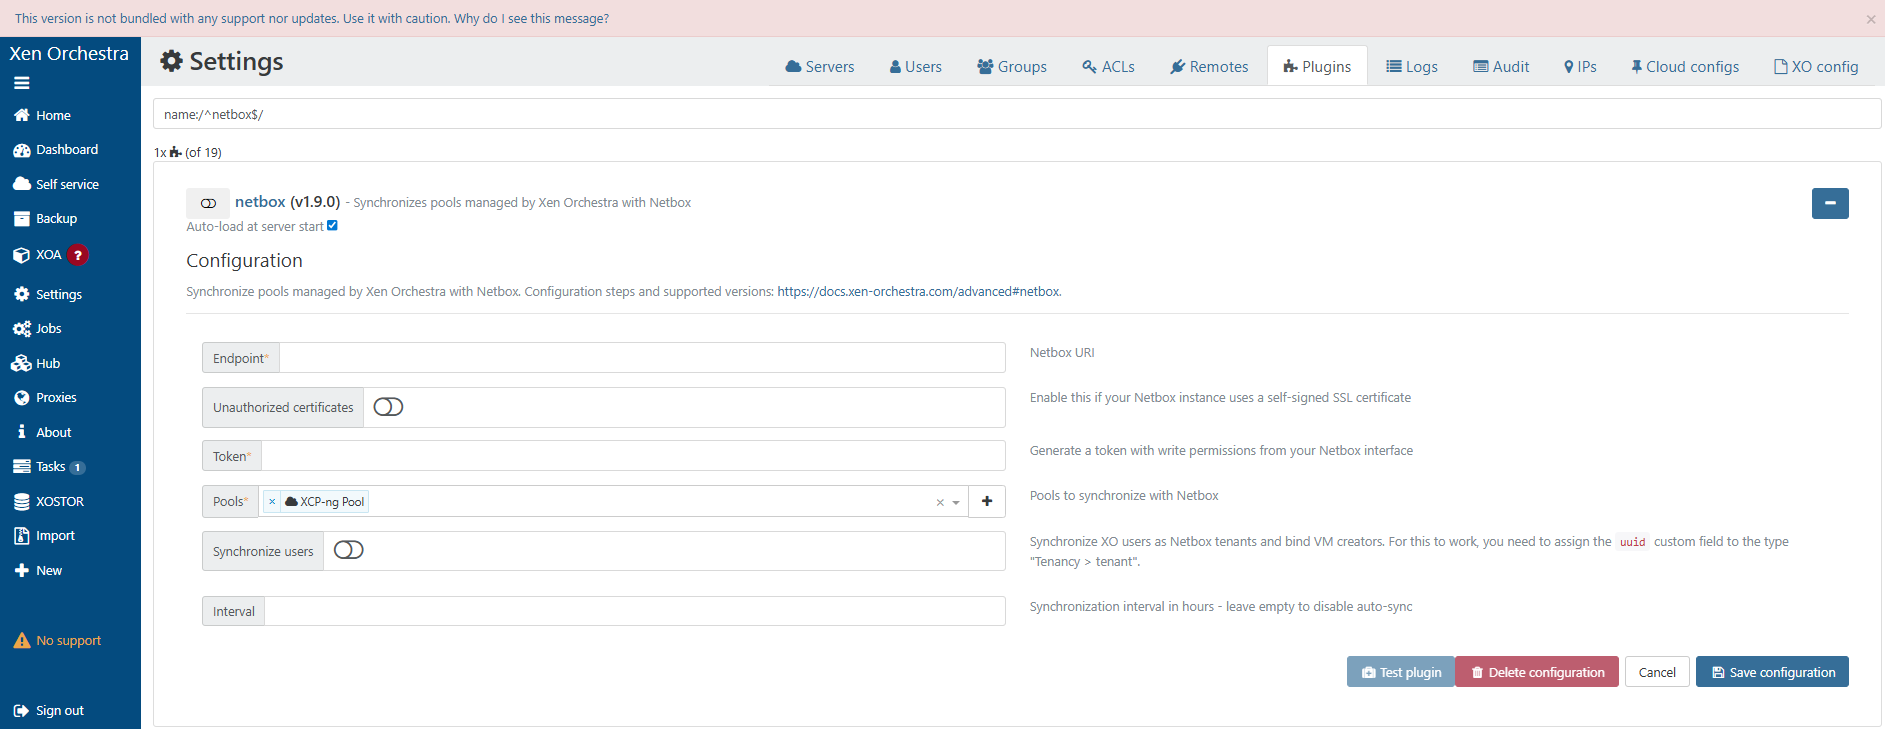The image size is (1885, 729).
Task: Open Proxies in the sidebar
Action: click(x=45, y=398)
